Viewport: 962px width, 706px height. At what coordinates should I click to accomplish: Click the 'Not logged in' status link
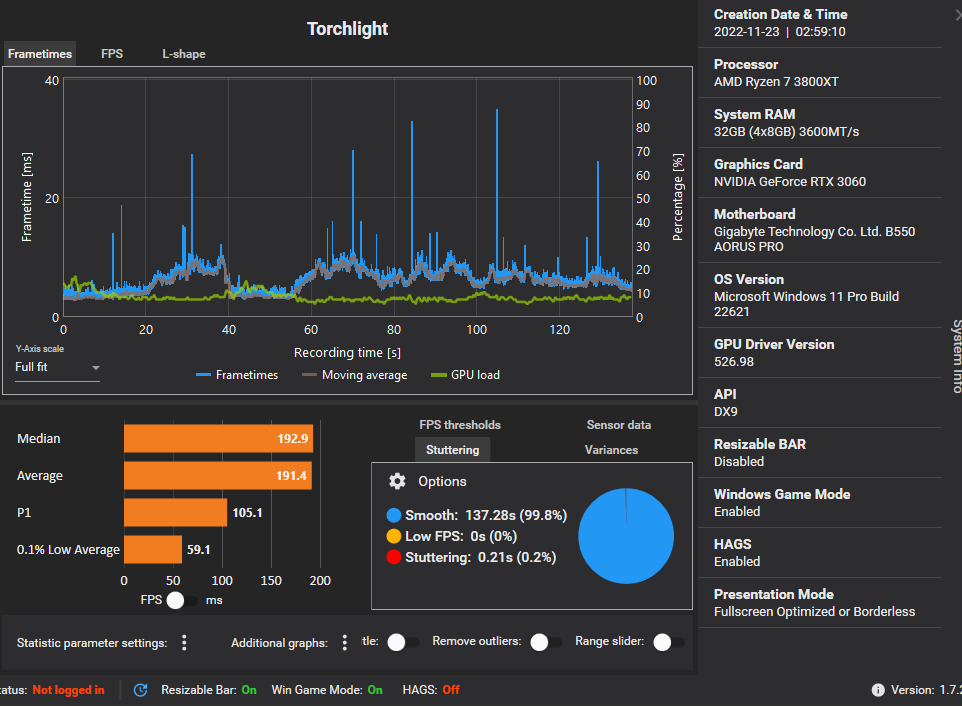point(68,690)
